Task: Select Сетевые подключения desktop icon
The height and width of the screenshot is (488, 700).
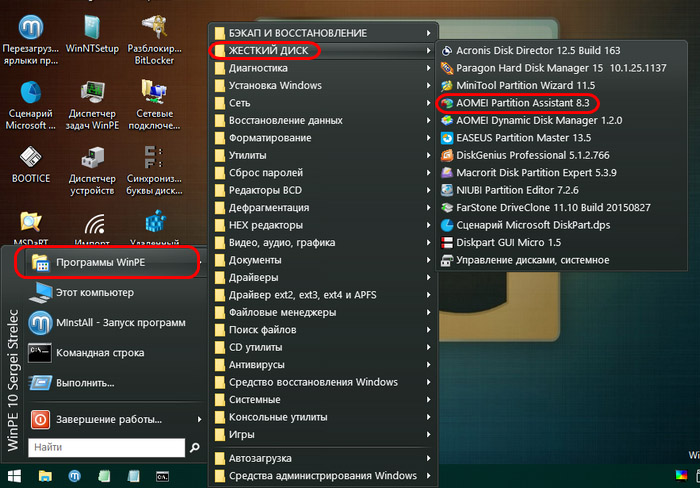Action: 154,105
